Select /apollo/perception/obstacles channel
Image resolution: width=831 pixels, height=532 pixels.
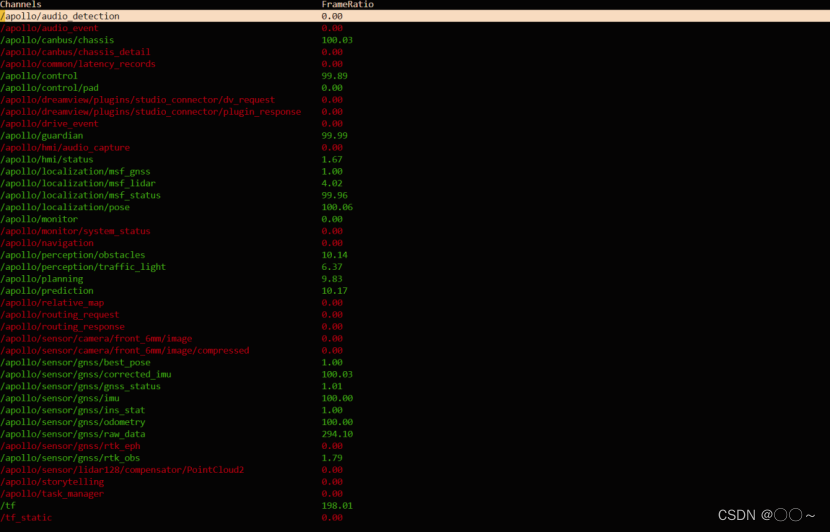coord(73,255)
